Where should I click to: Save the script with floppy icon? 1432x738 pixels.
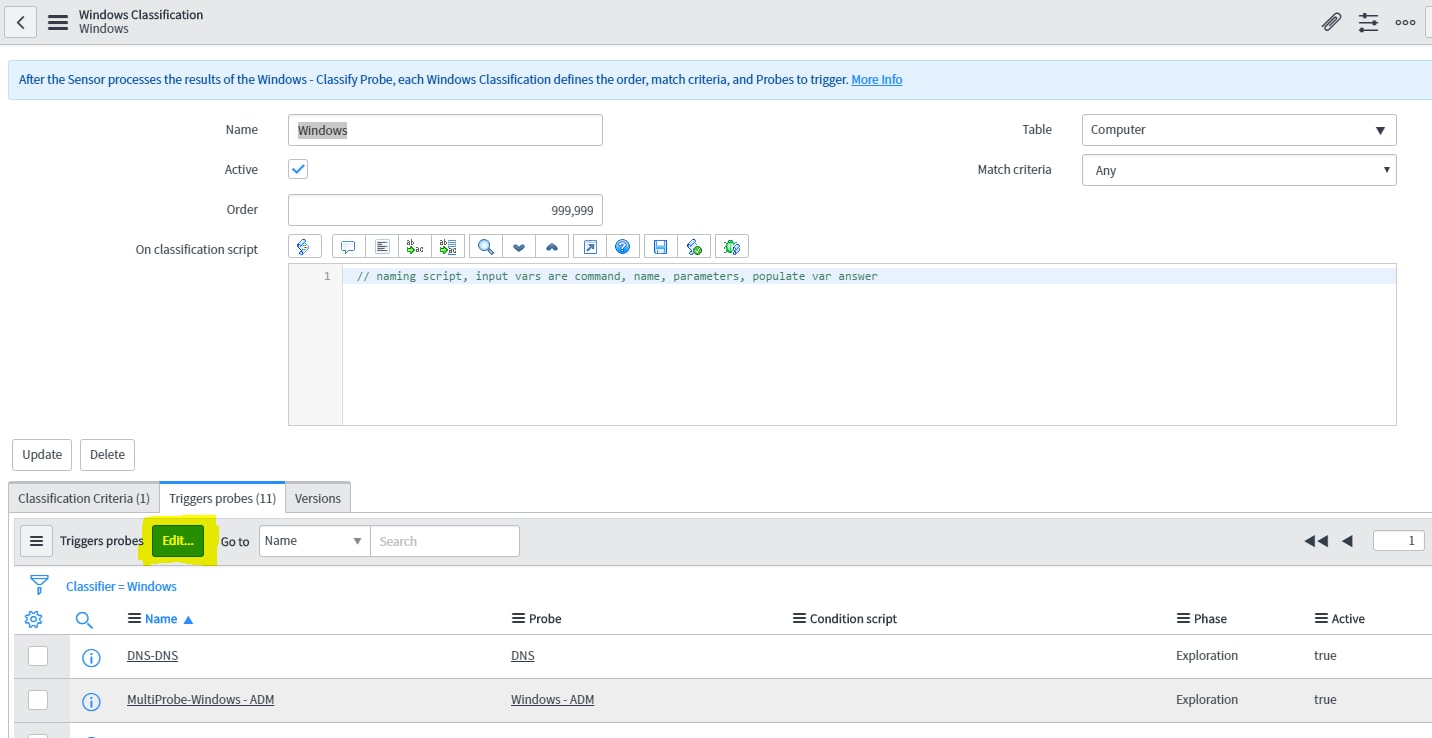pyautogui.click(x=660, y=246)
